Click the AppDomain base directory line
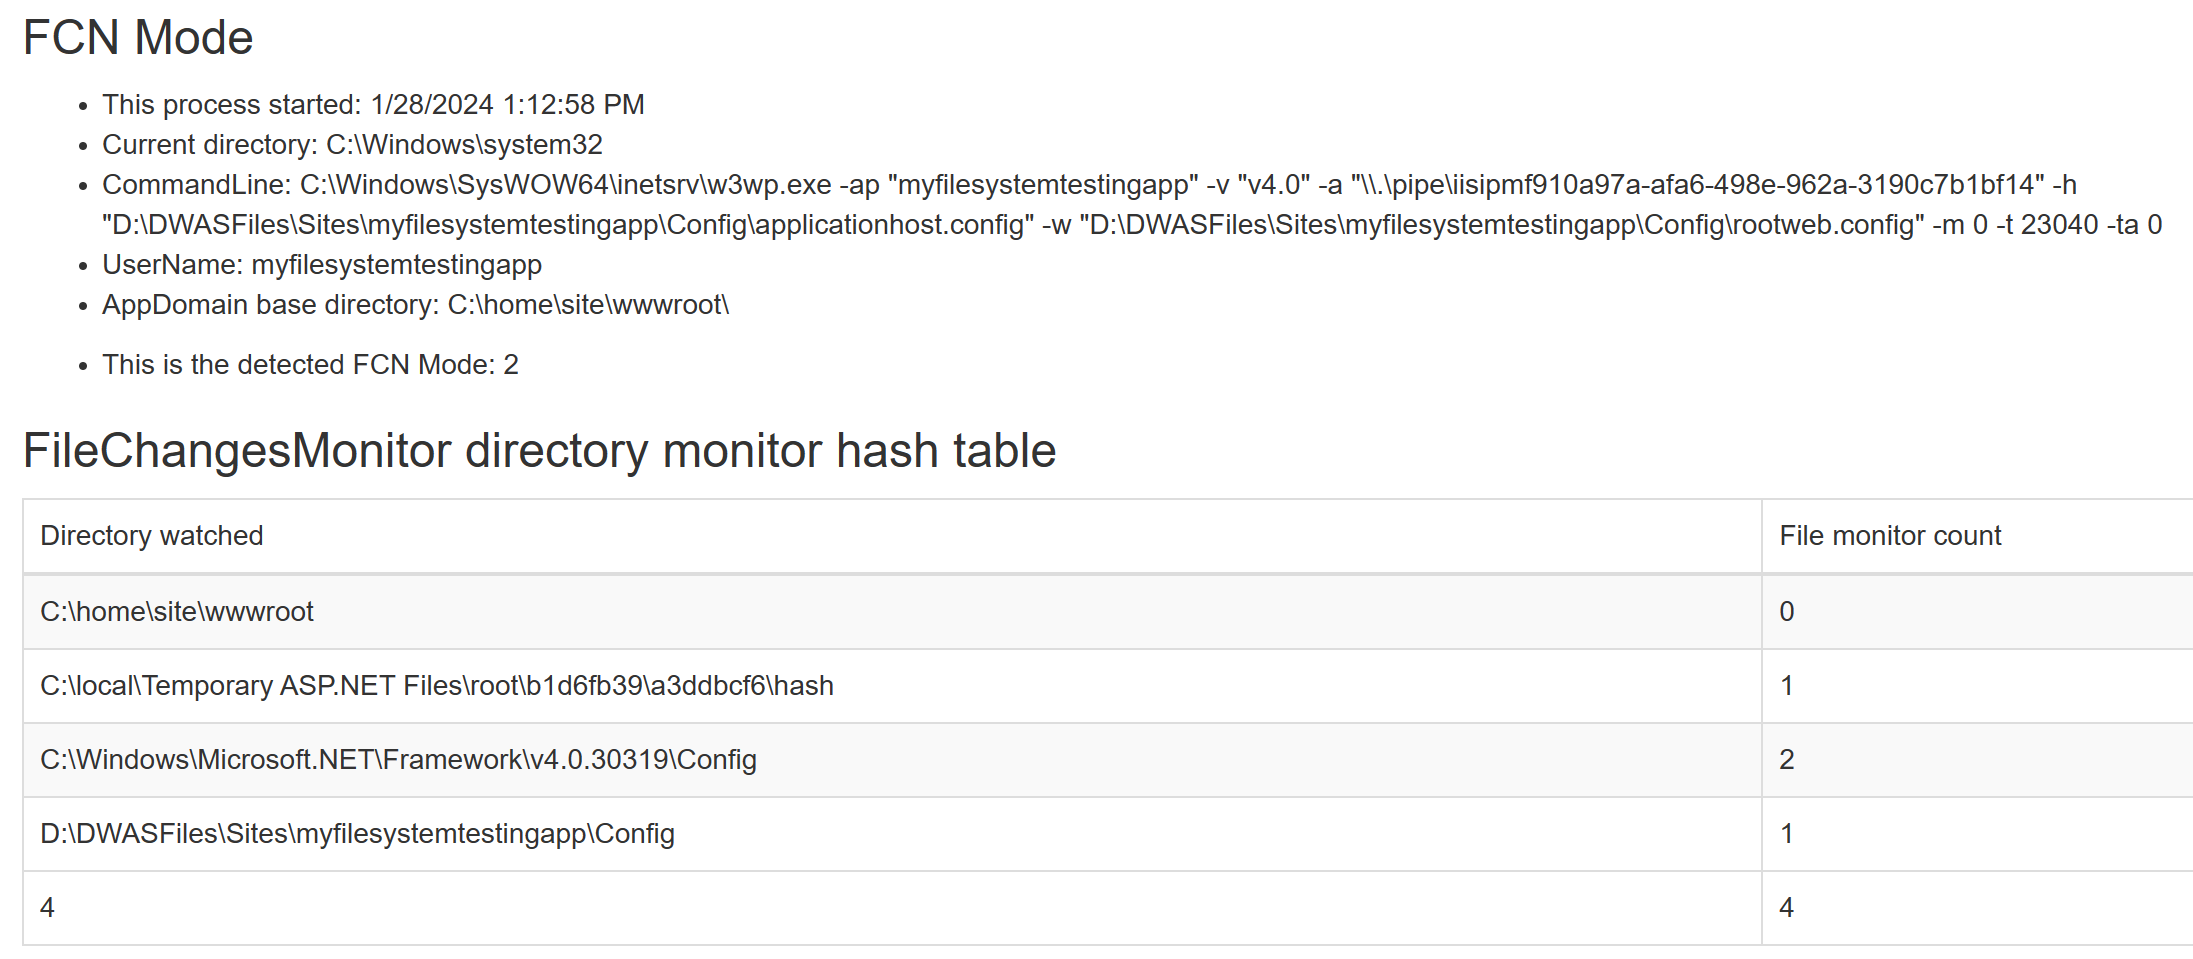Screen dimensions: 2193x959 click(x=416, y=305)
